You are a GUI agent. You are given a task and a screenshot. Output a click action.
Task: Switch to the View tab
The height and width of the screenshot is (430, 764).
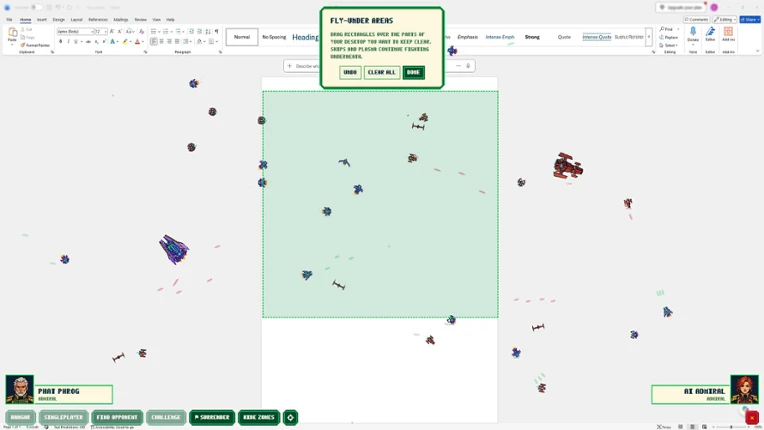click(x=156, y=19)
